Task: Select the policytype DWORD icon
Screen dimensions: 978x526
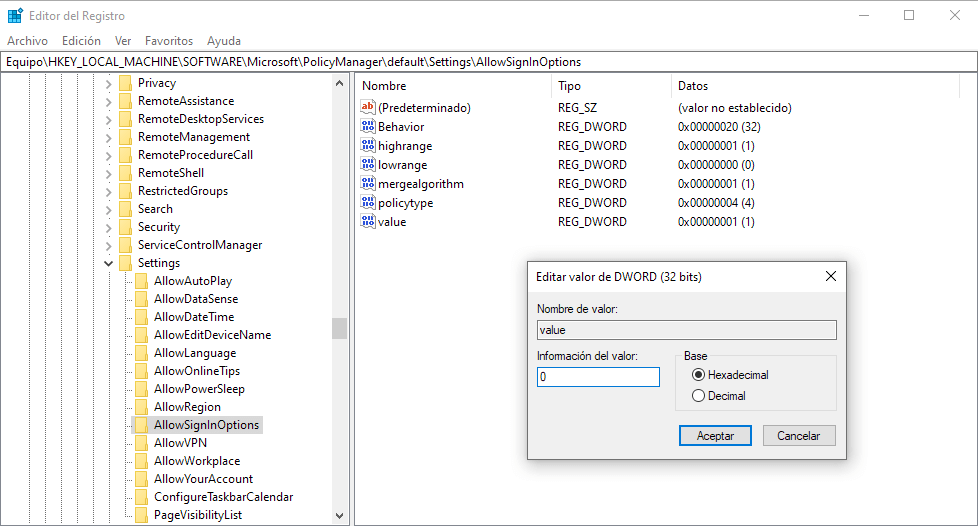Action: [368, 203]
